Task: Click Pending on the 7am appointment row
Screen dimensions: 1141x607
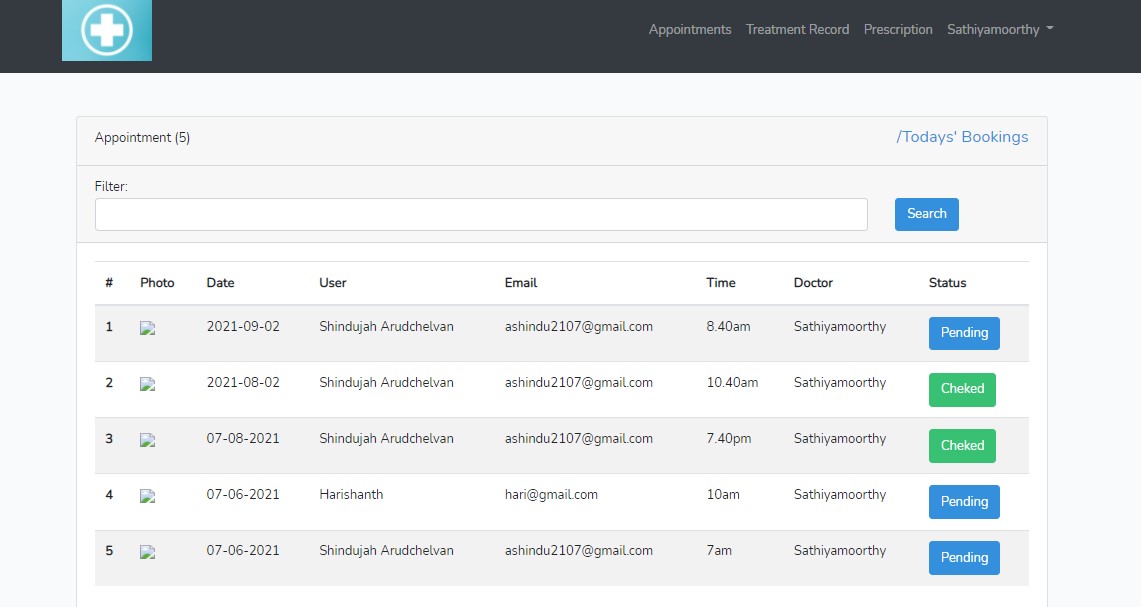Action: (963, 557)
